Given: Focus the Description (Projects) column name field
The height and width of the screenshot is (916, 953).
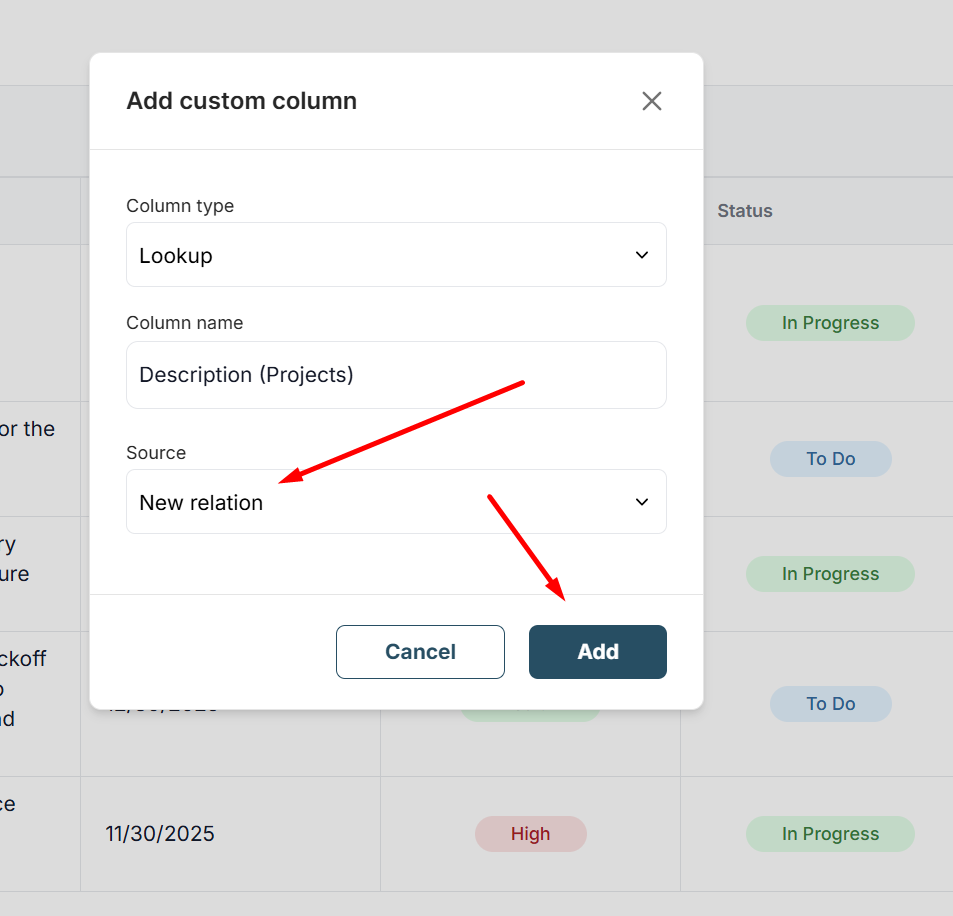Looking at the screenshot, I should coord(396,375).
